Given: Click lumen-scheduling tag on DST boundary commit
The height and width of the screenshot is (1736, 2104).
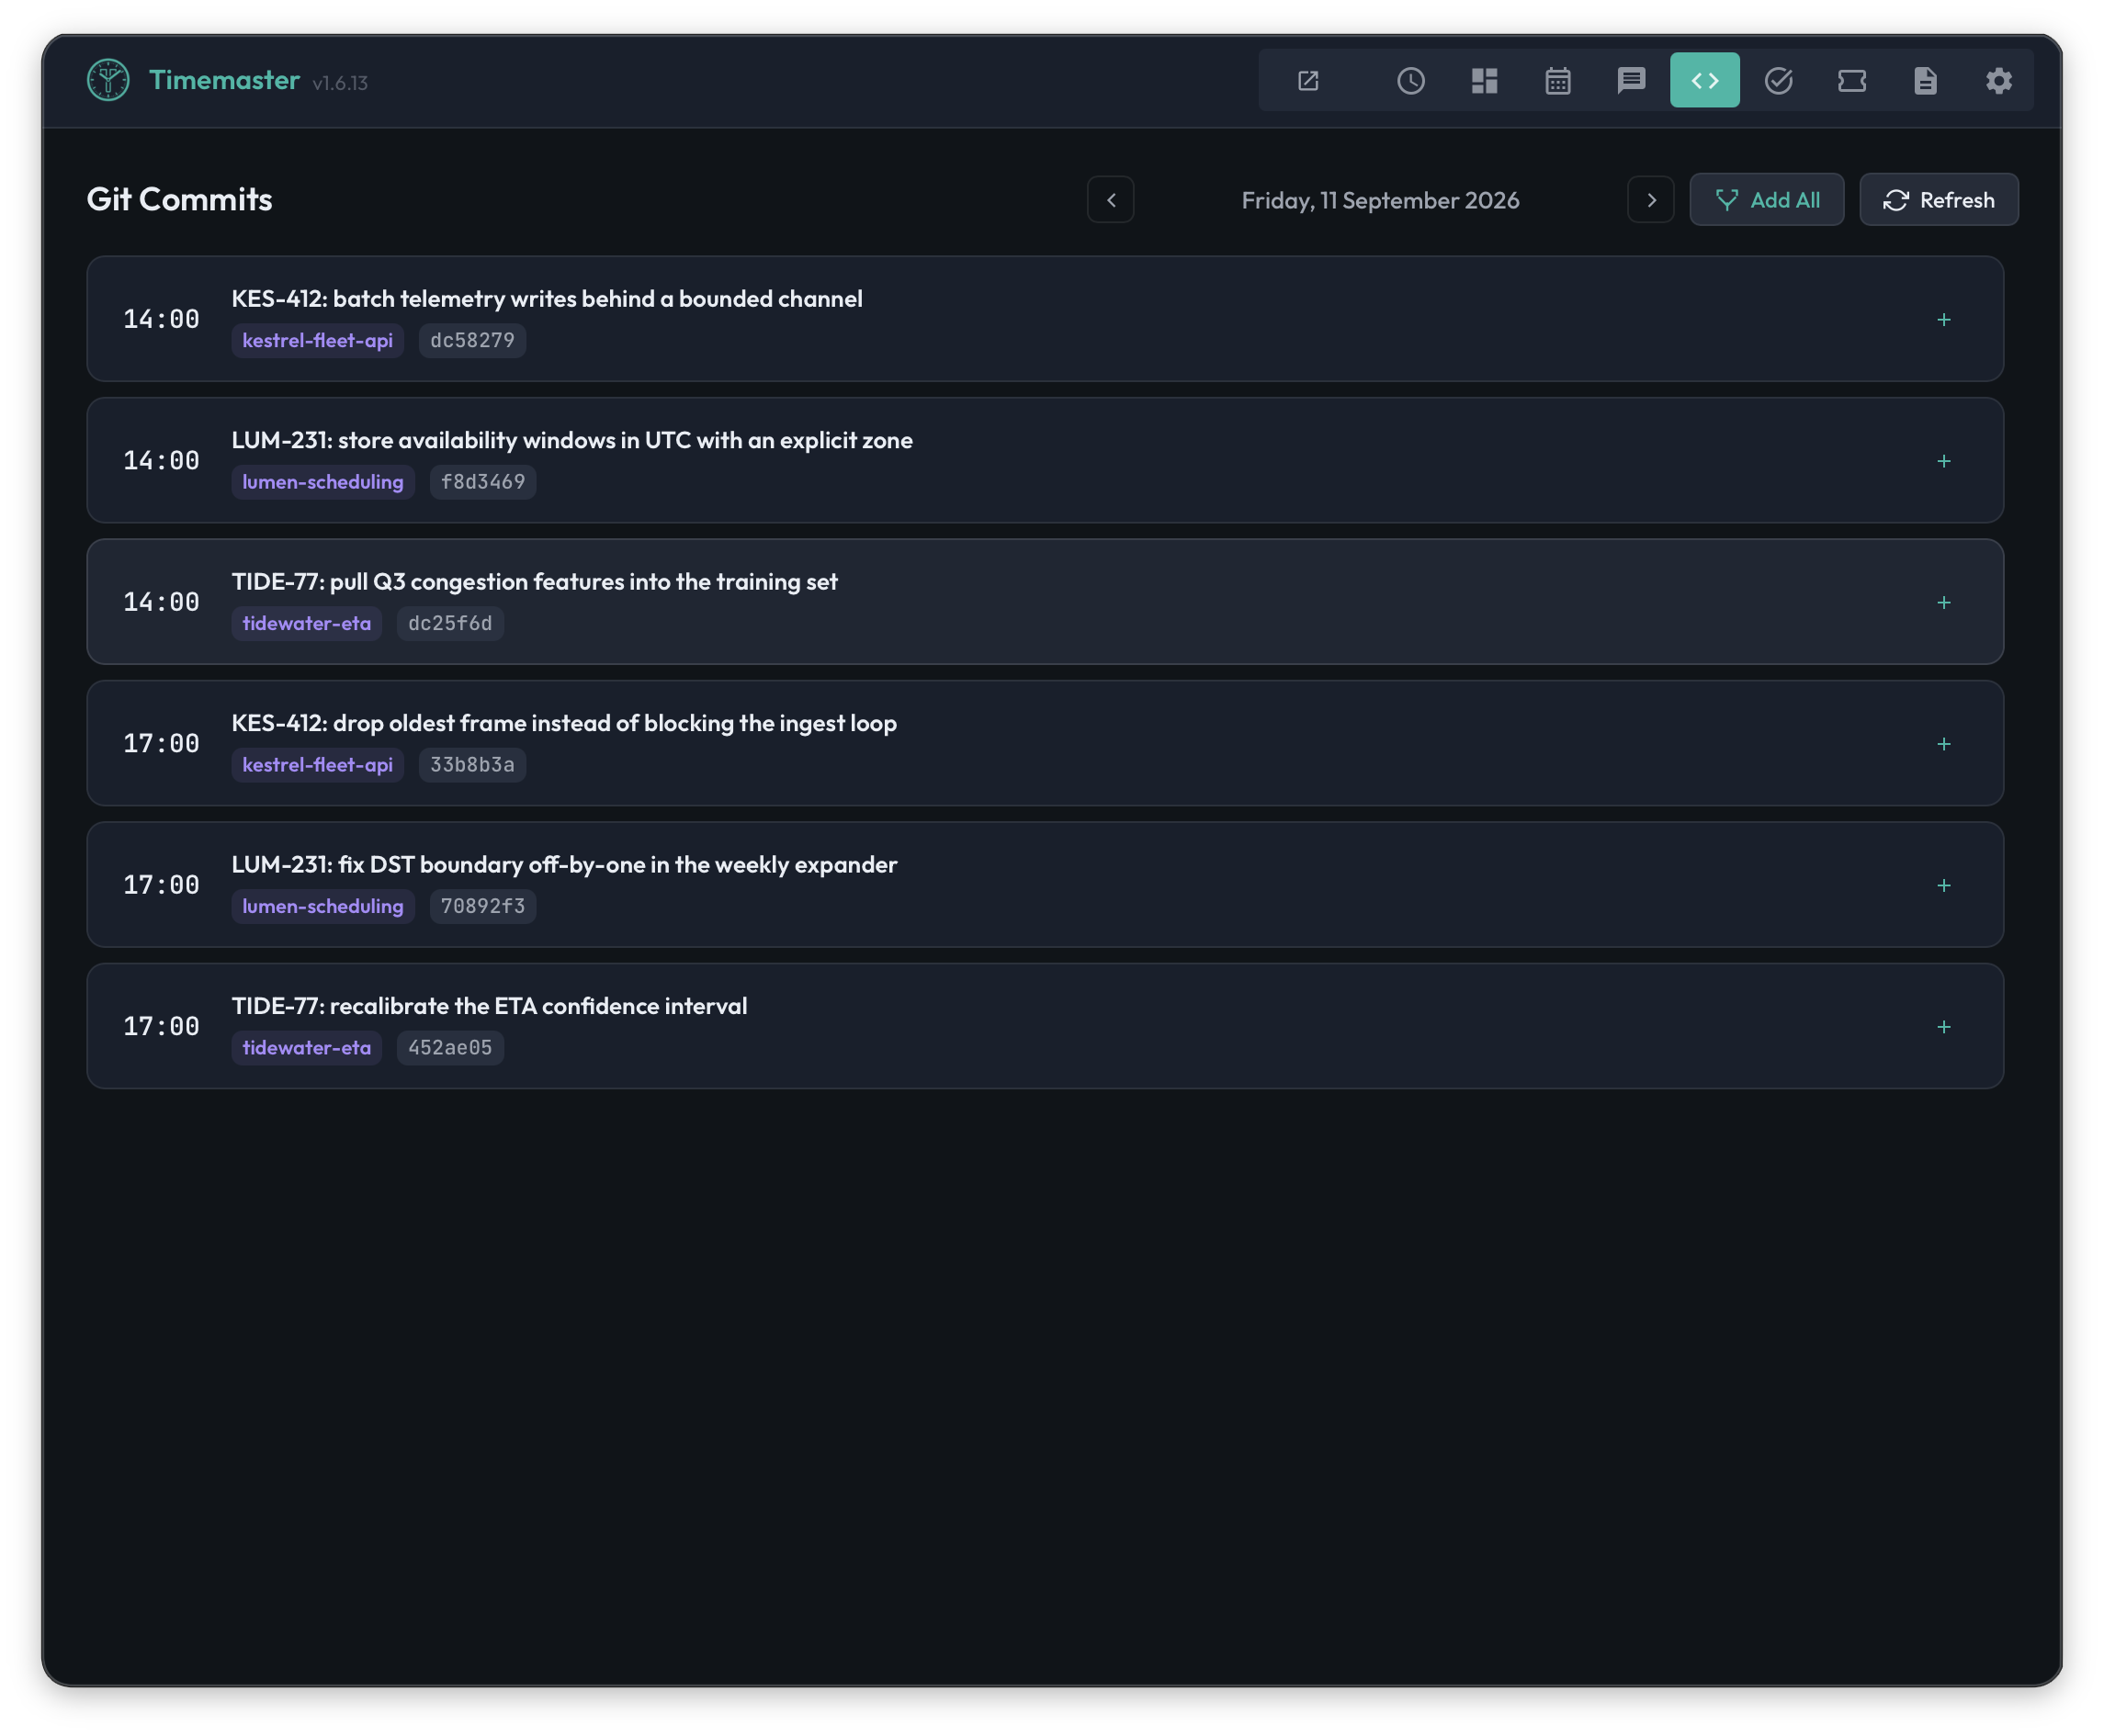Looking at the screenshot, I should (x=323, y=907).
